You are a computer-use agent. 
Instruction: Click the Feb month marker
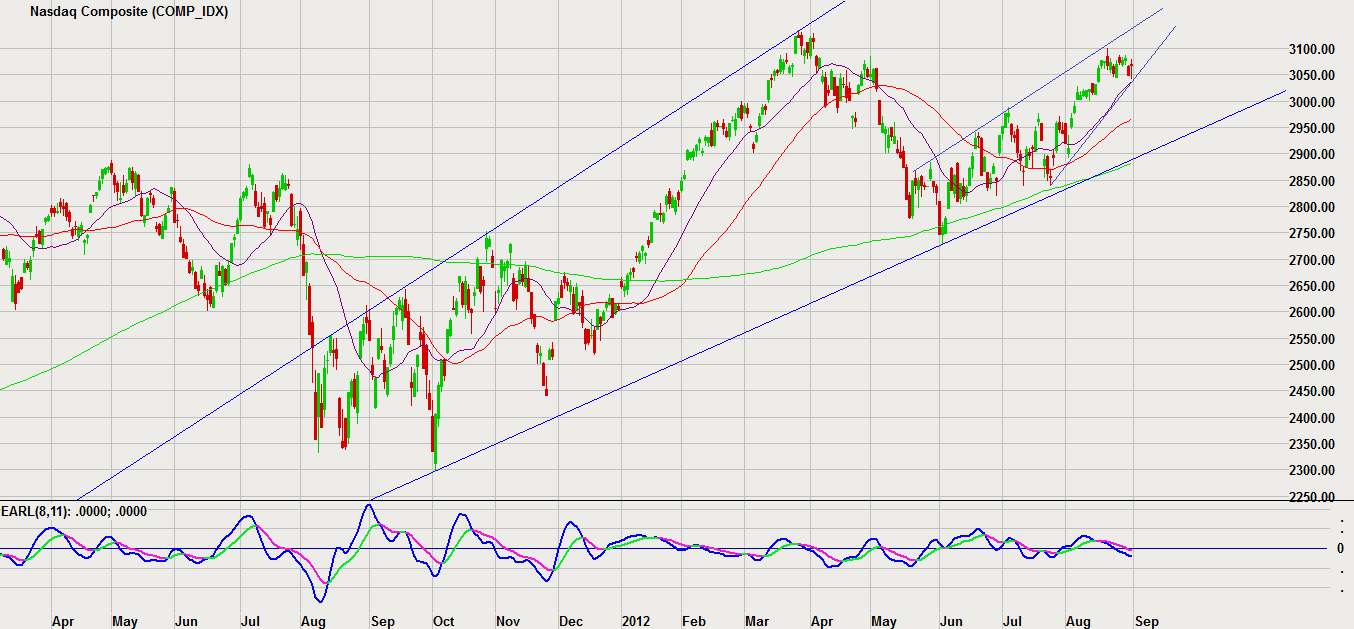(x=692, y=621)
